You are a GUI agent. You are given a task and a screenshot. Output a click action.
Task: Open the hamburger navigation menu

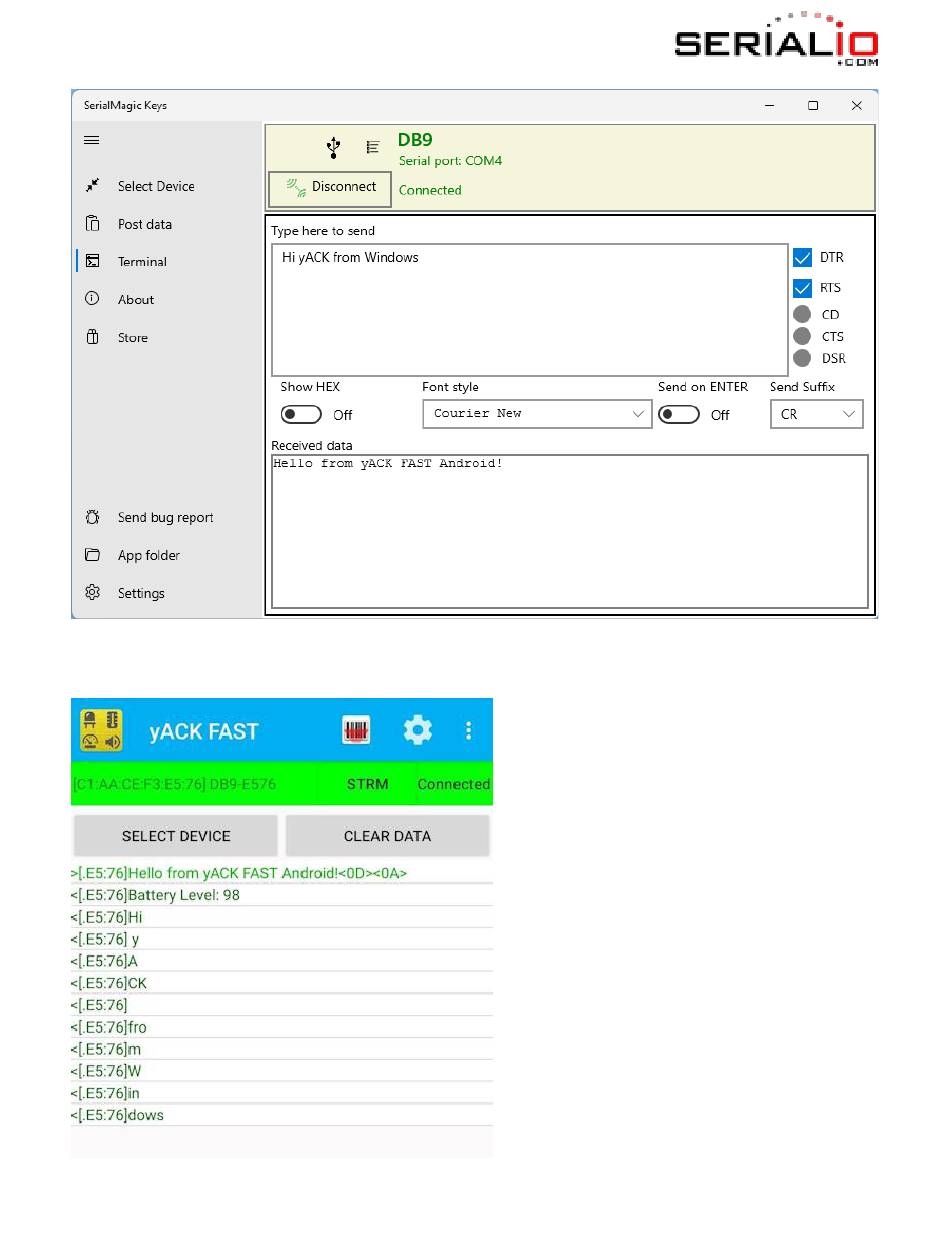tap(92, 140)
